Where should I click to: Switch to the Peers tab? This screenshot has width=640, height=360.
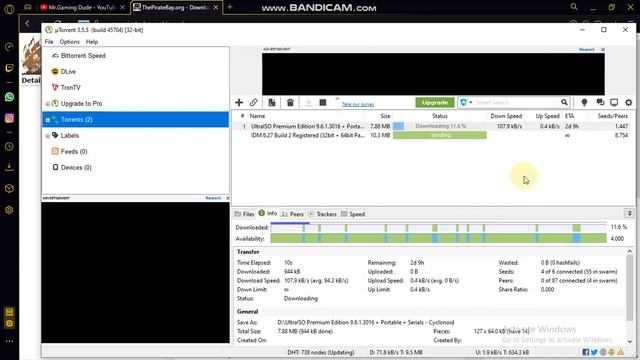293,214
